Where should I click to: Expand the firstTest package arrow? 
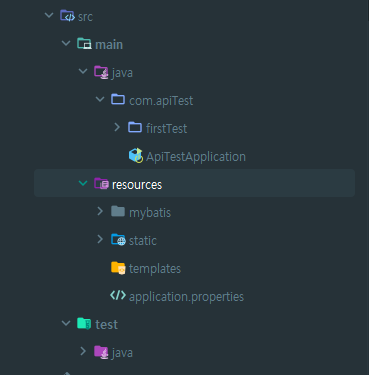pyautogui.click(x=117, y=127)
